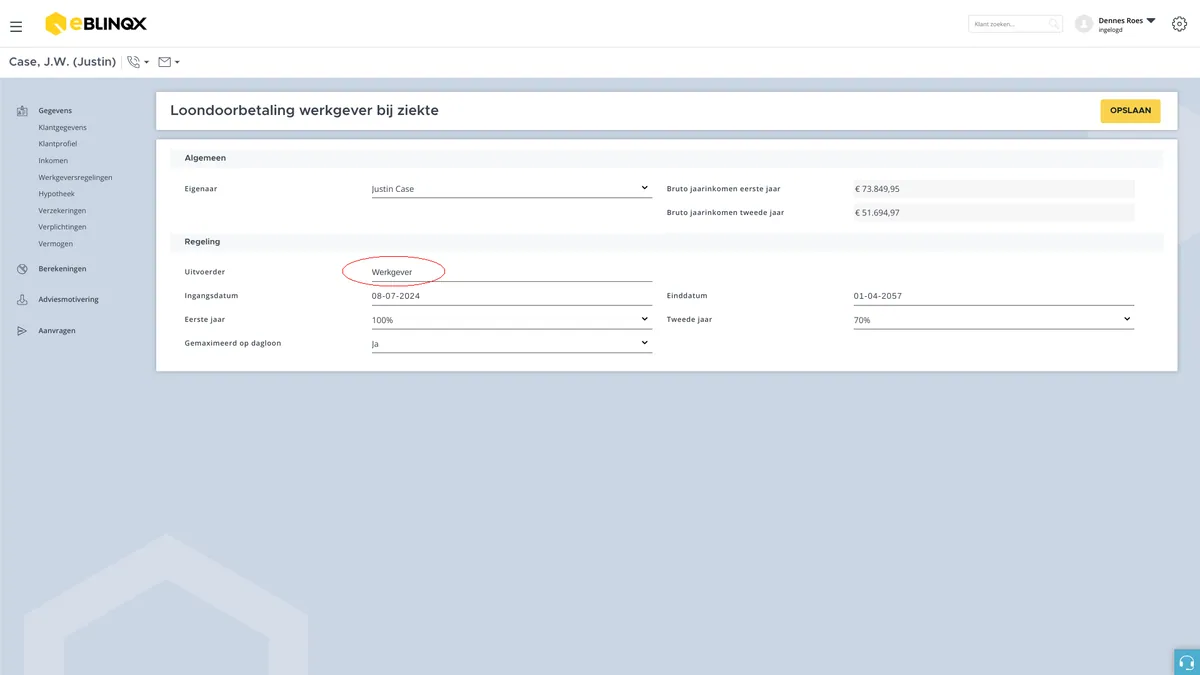This screenshot has height=675, width=1200.
Task: Click the customer name Case, J.W. (Justin)
Action: [x=62, y=62]
